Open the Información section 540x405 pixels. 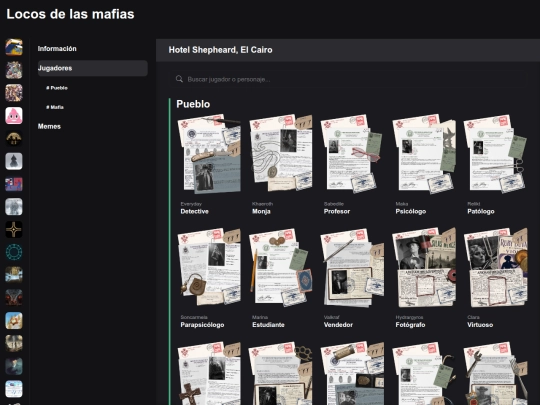[x=57, y=49]
